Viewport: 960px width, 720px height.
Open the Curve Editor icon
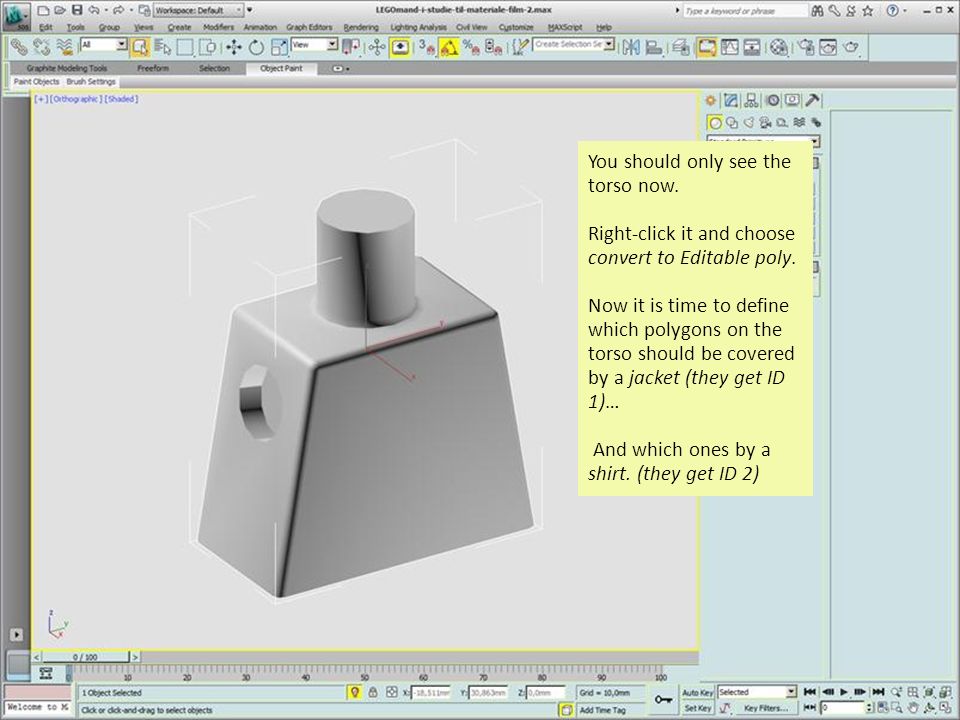coord(729,47)
